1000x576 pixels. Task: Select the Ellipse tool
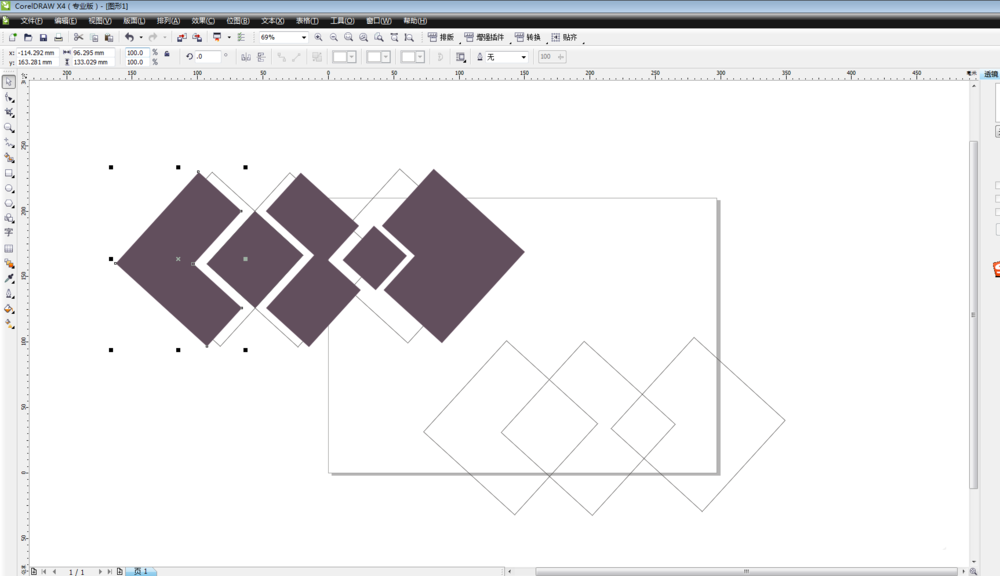[9, 188]
